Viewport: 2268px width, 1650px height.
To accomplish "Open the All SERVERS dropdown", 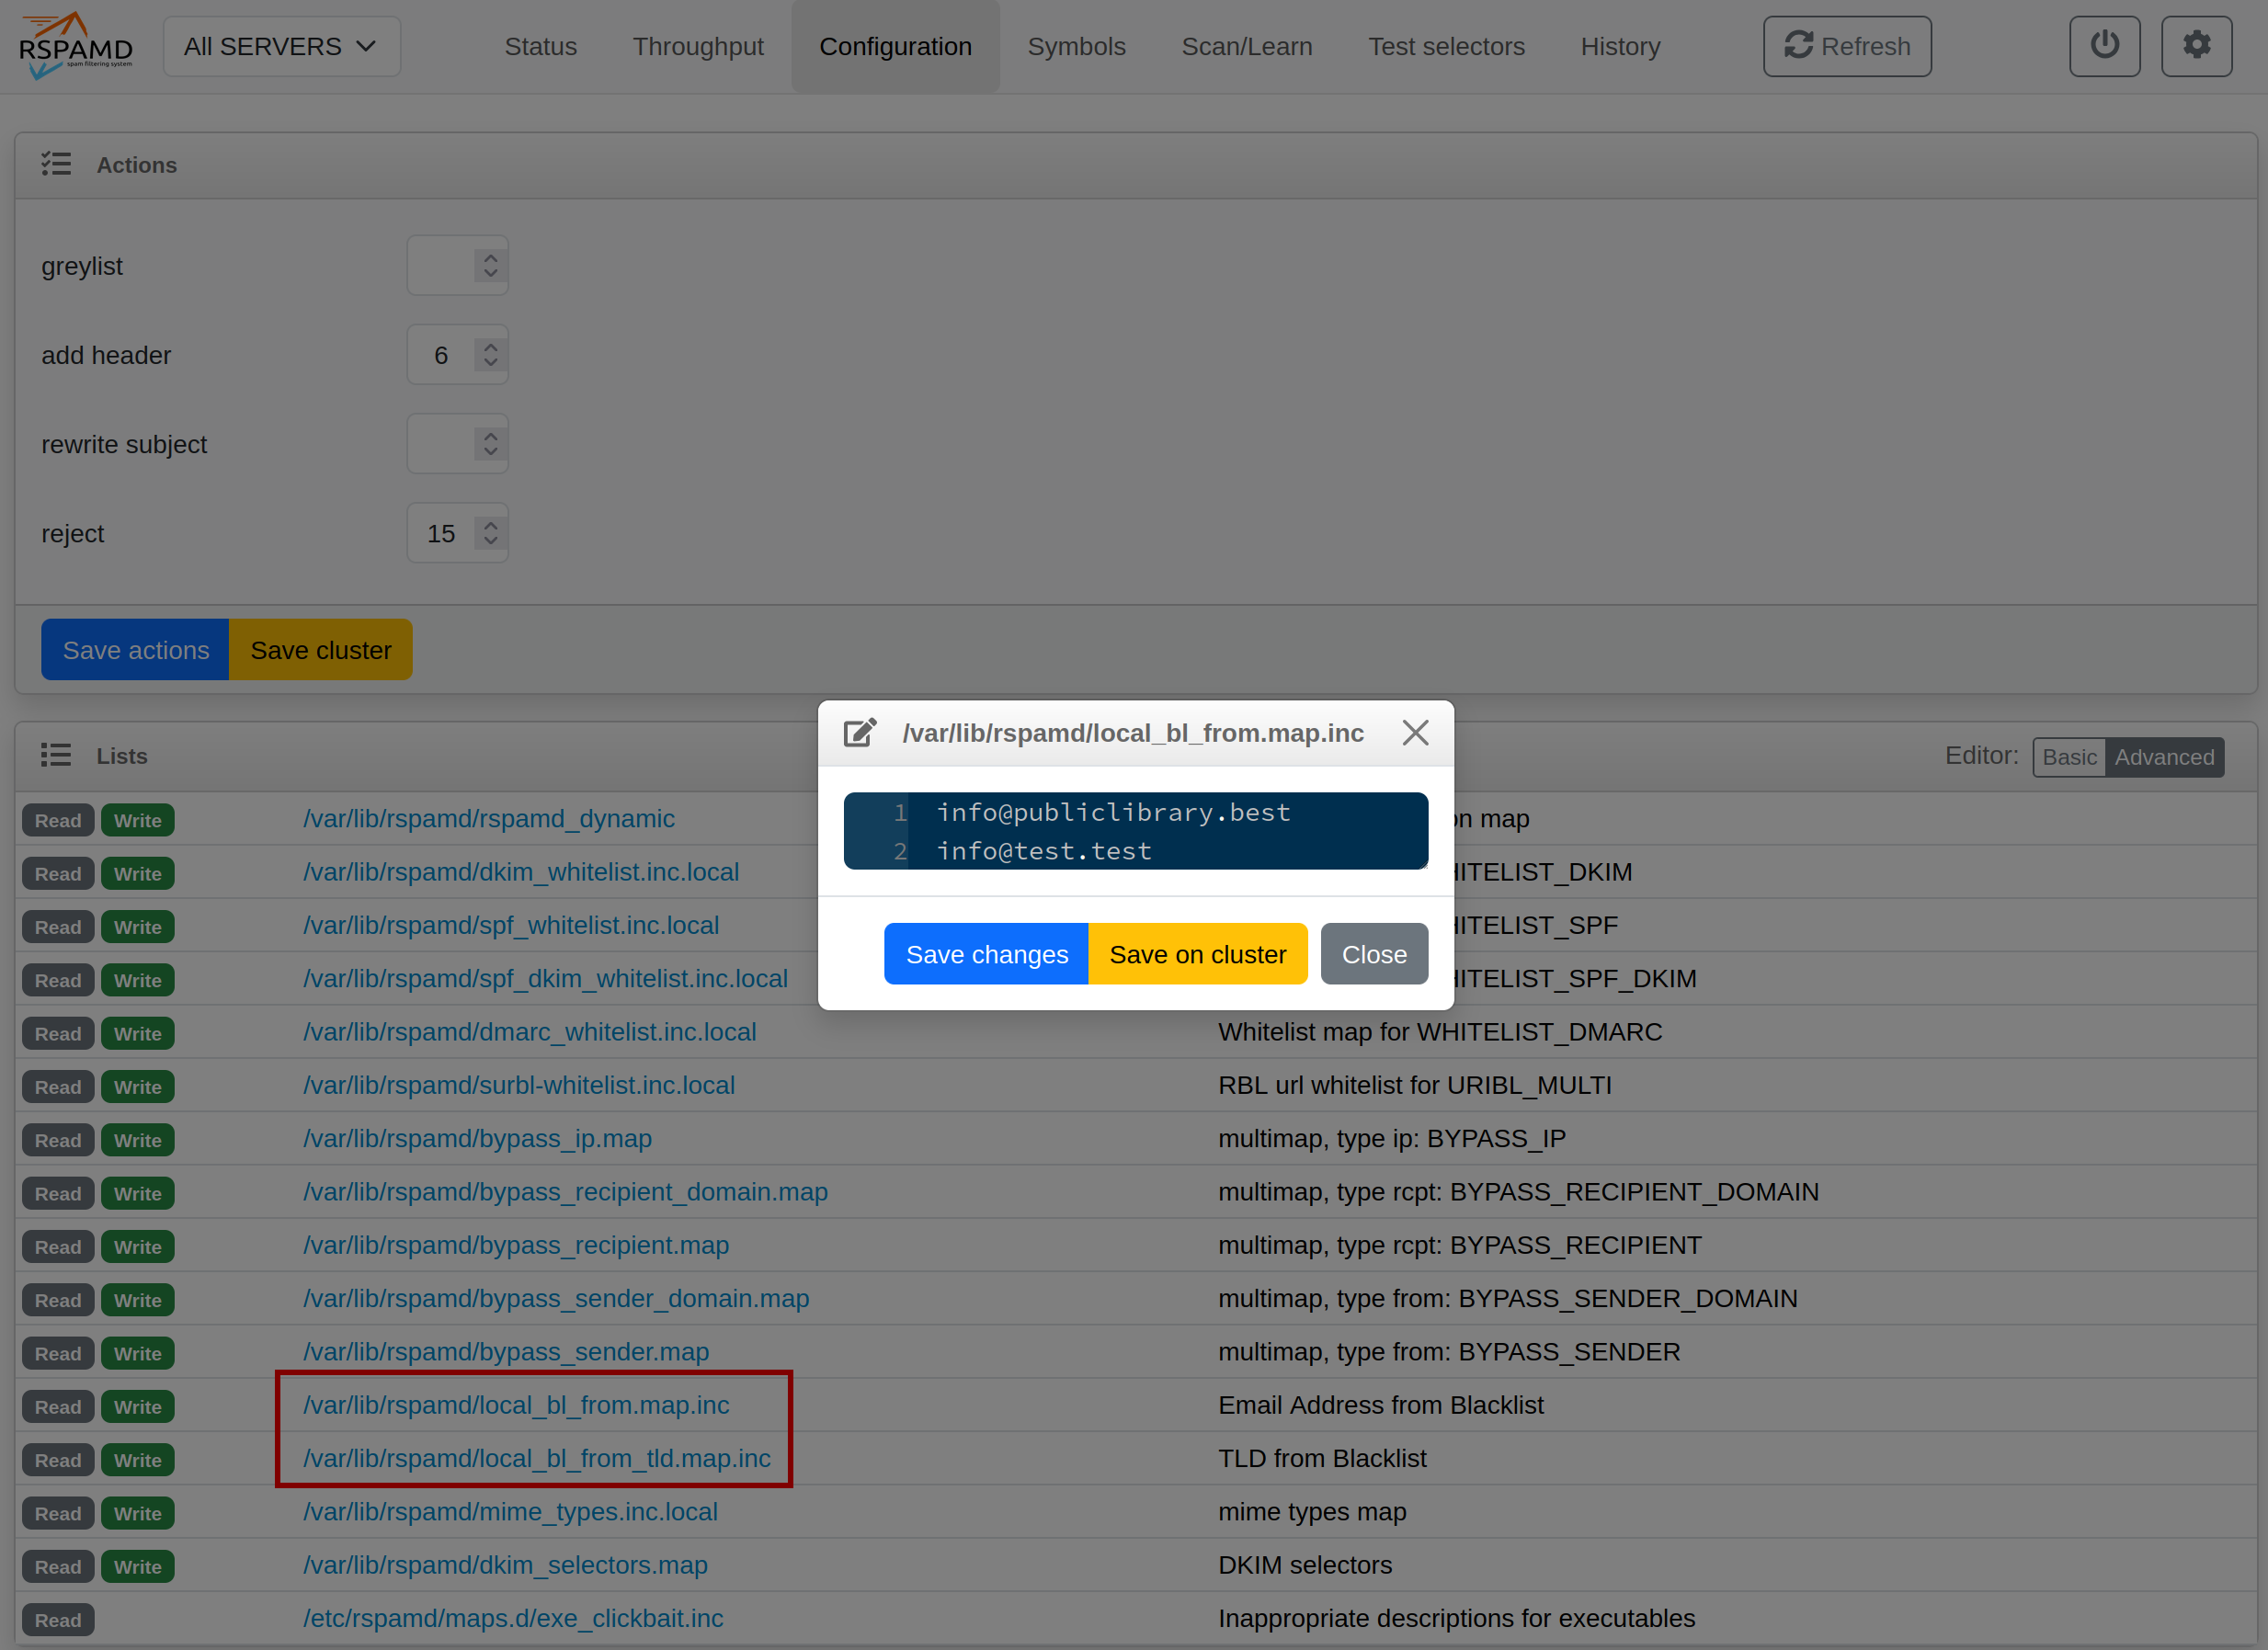I will (281, 46).
